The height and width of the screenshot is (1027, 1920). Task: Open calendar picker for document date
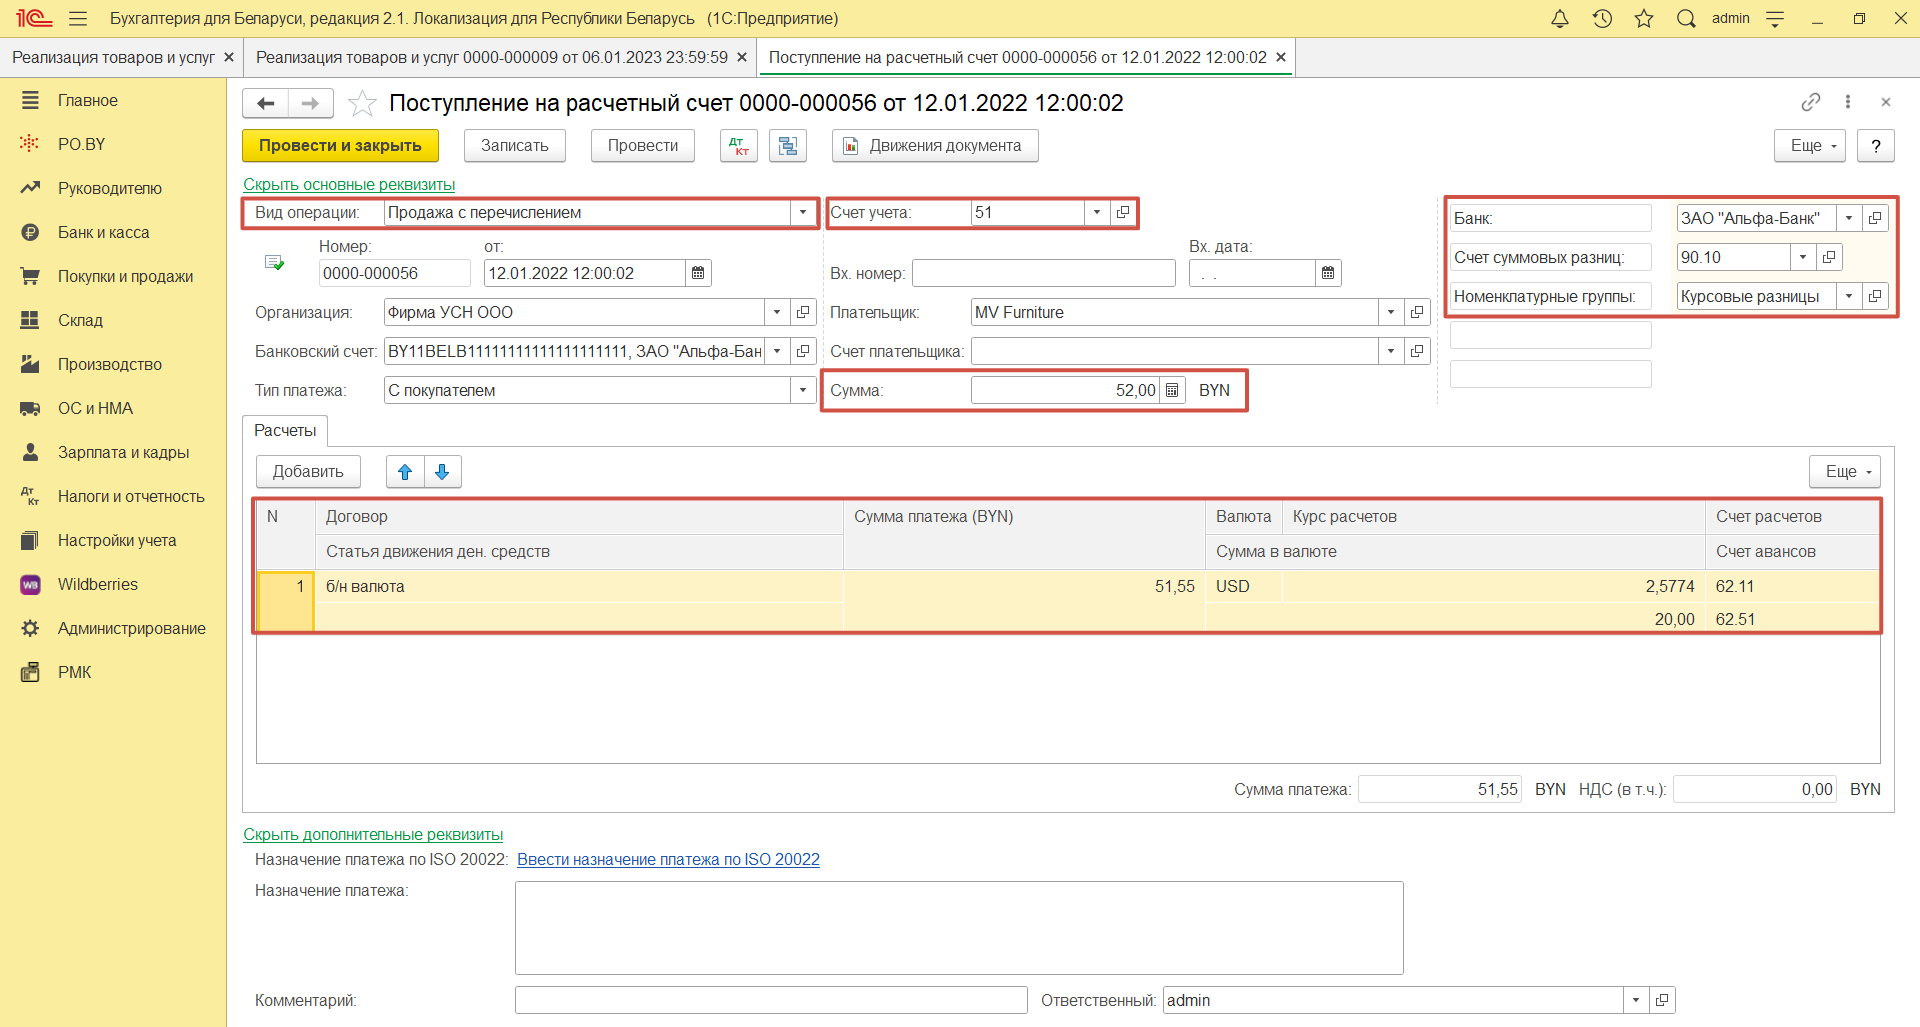click(698, 273)
